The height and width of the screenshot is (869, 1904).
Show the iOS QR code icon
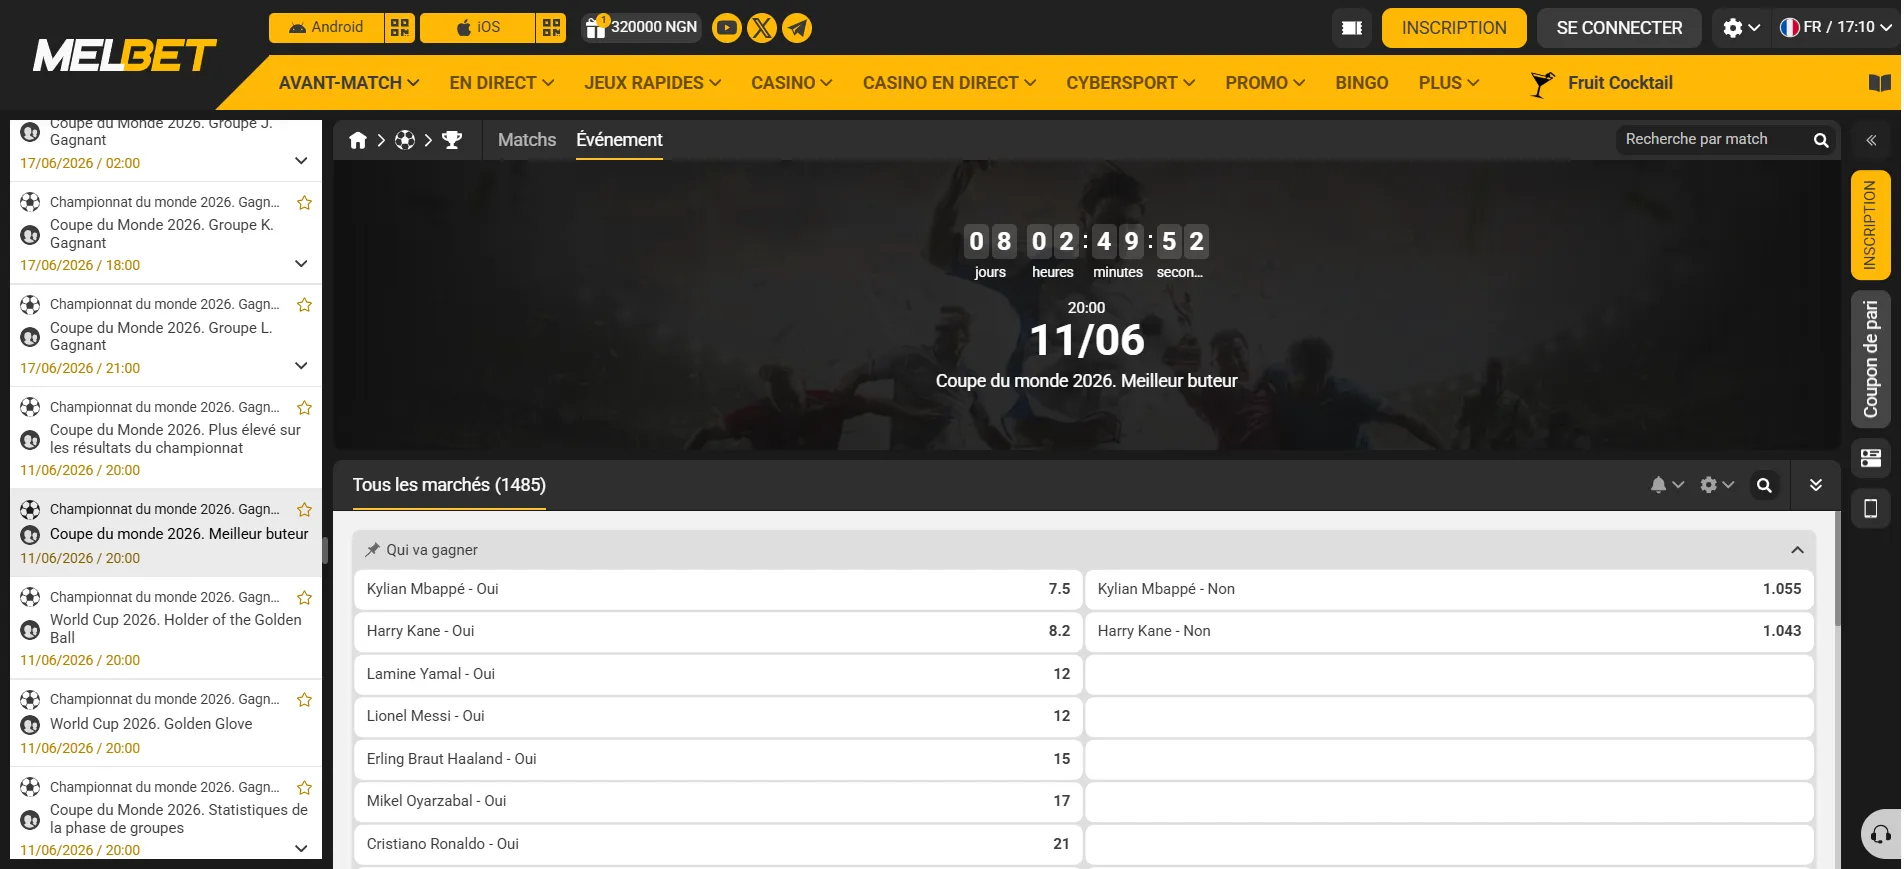point(551,27)
